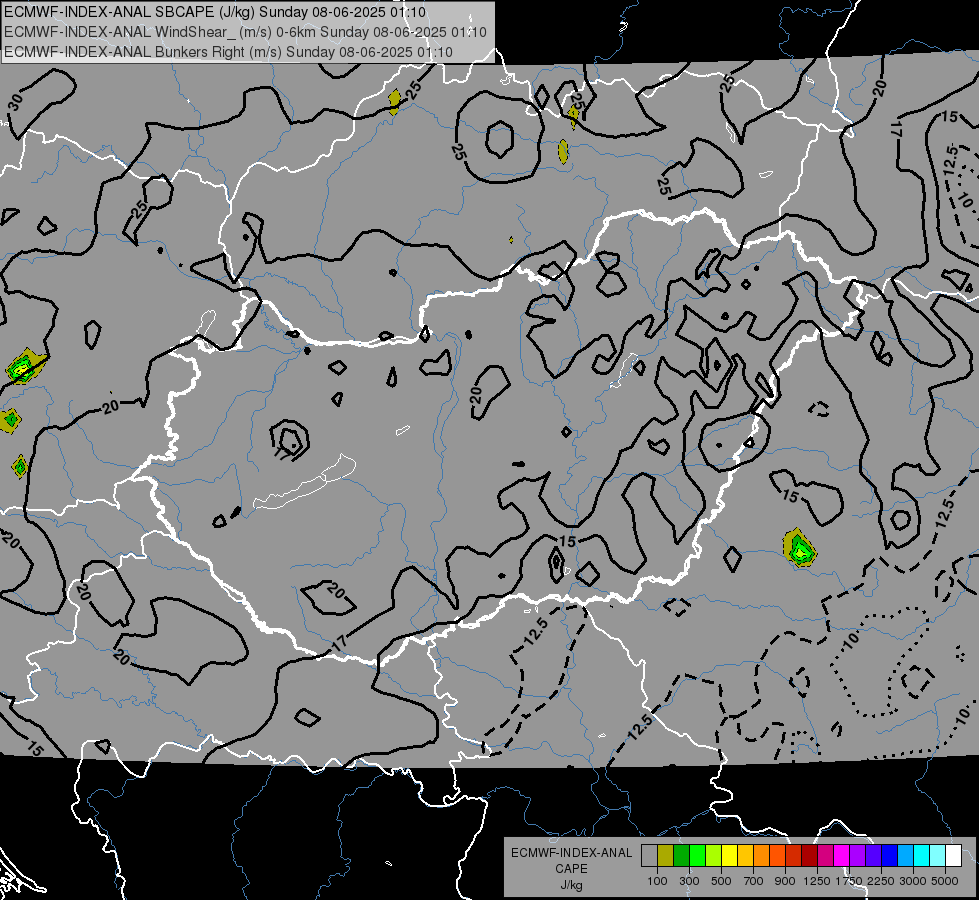Click the grey swatch in the CAPE legend
Image resolution: width=979 pixels, height=900 pixels.
point(650,856)
